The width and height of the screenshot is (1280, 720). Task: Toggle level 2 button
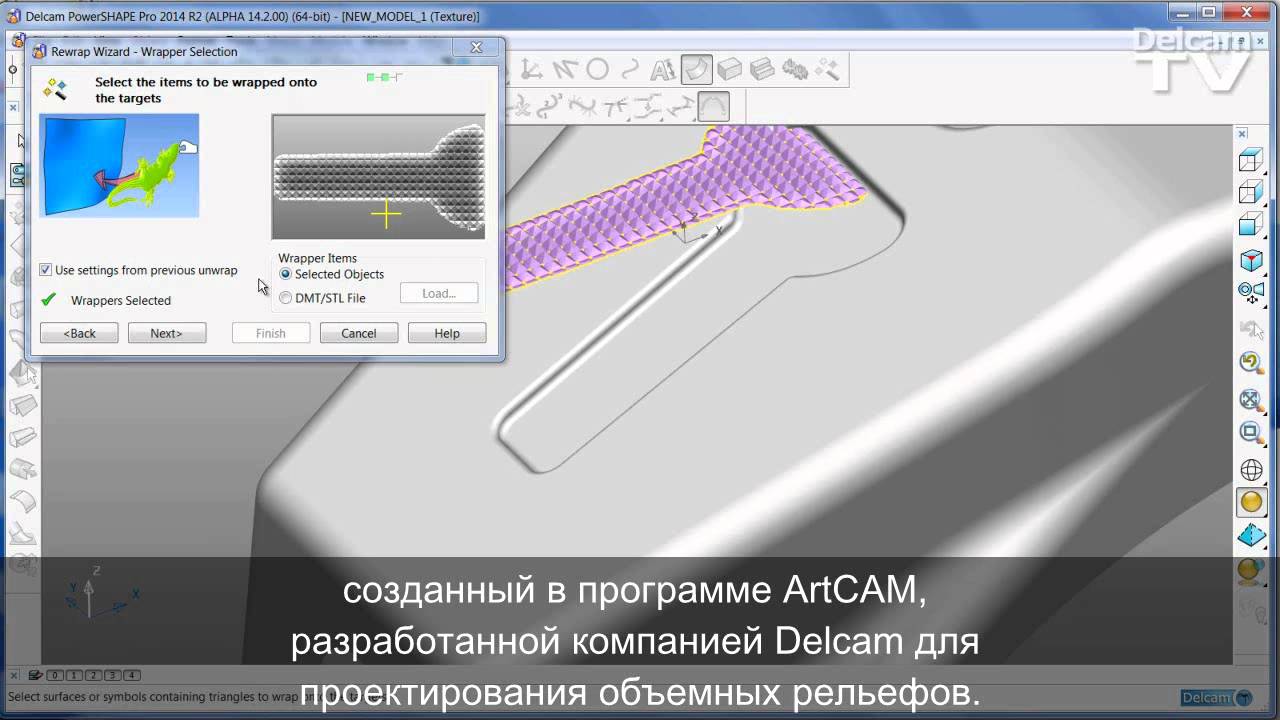(x=93, y=675)
